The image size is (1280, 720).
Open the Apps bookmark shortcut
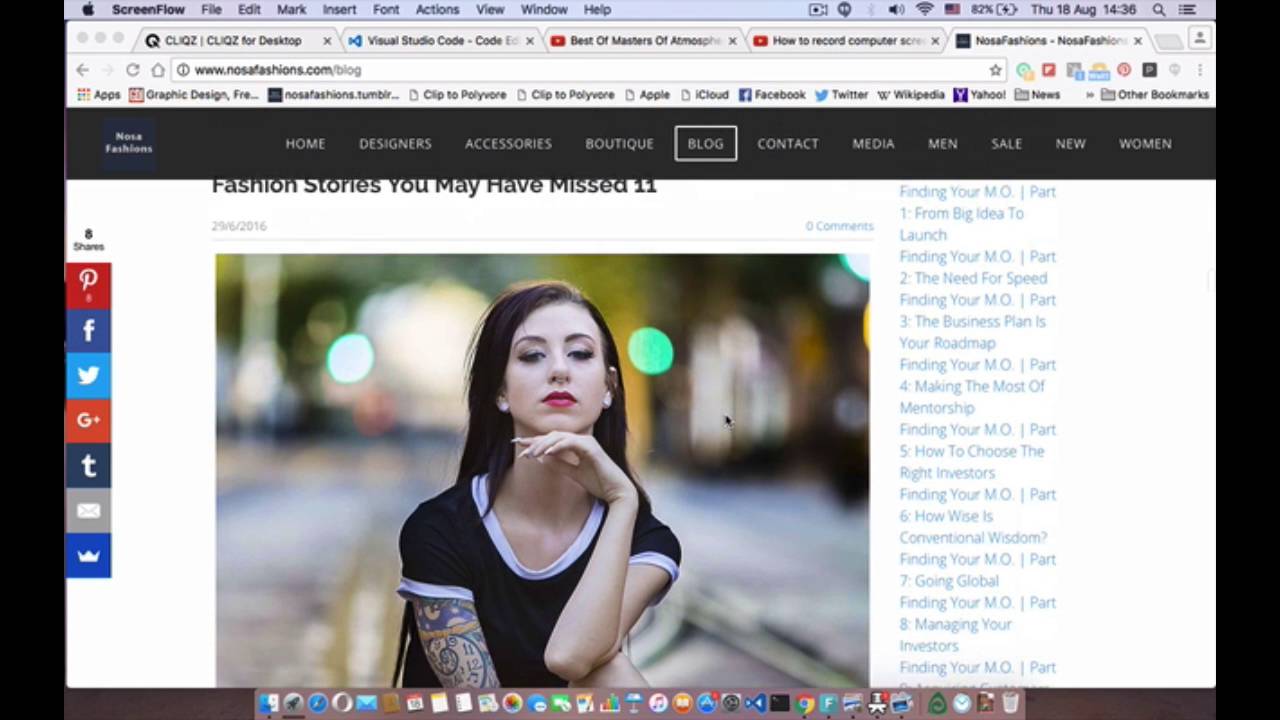coord(99,95)
